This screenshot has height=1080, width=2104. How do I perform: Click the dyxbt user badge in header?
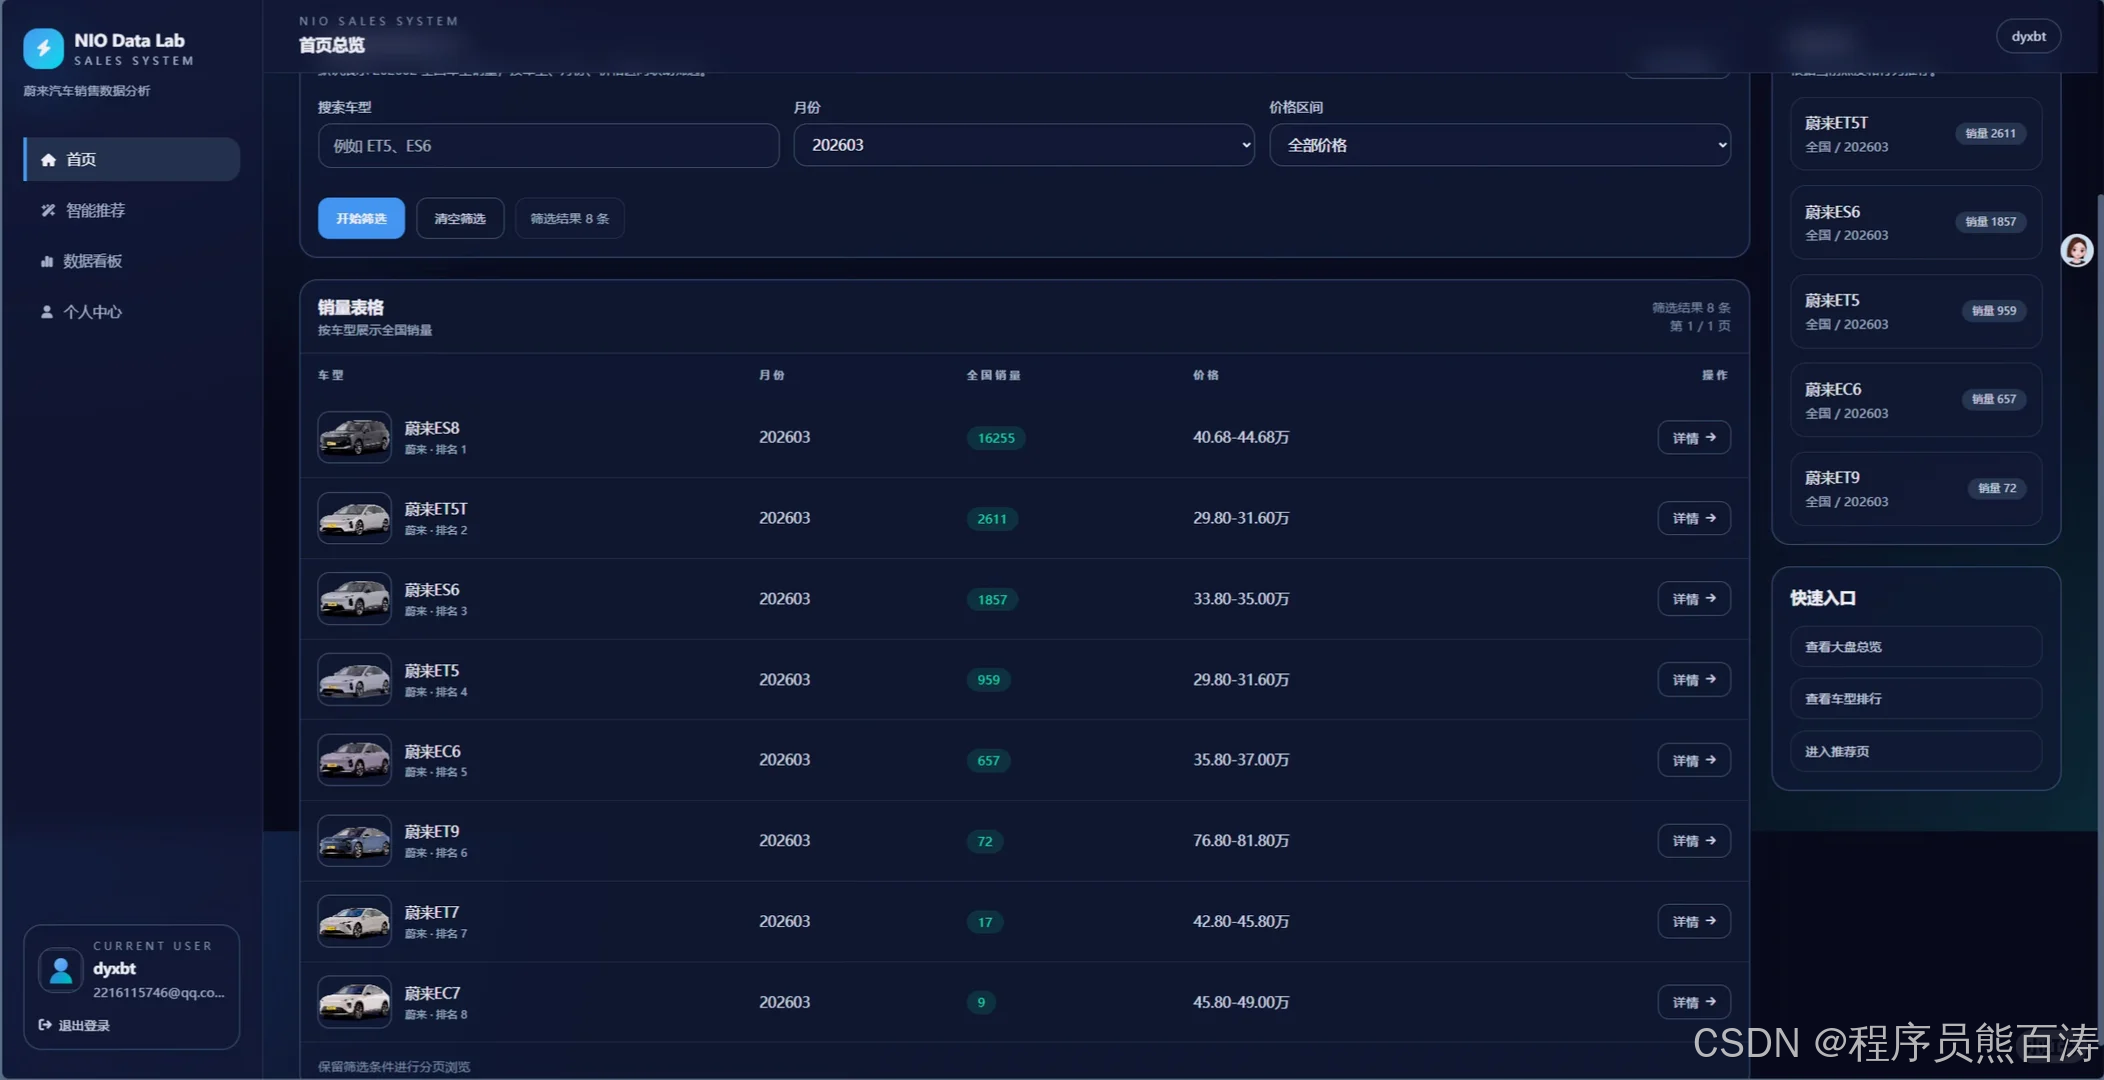tap(2028, 37)
